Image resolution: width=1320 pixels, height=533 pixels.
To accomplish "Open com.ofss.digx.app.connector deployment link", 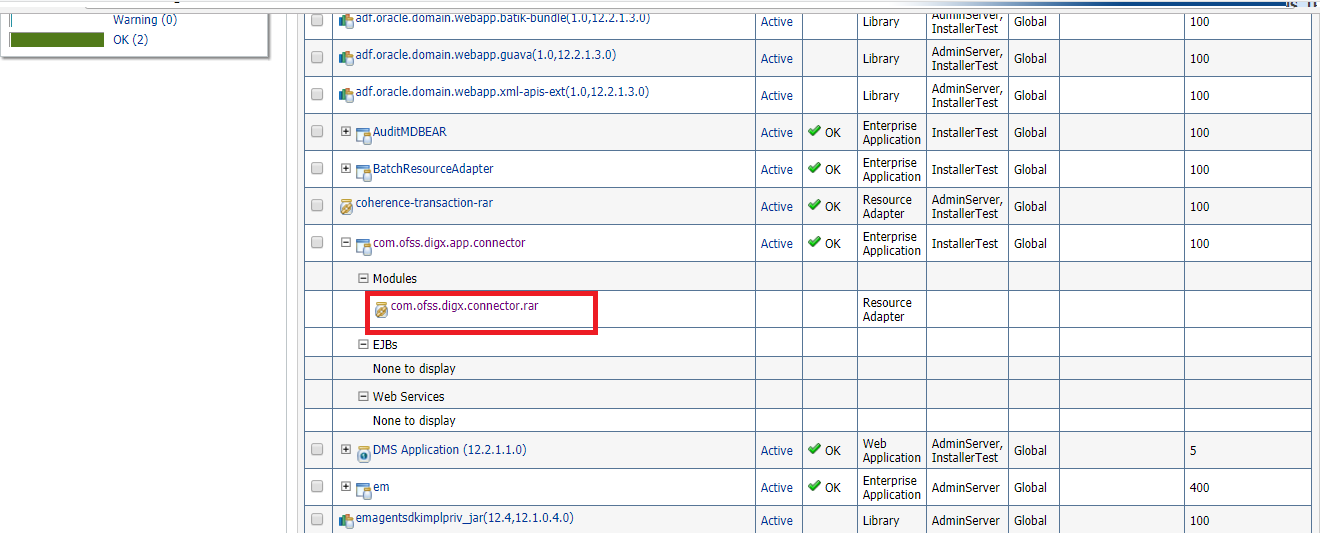I will coord(449,243).
